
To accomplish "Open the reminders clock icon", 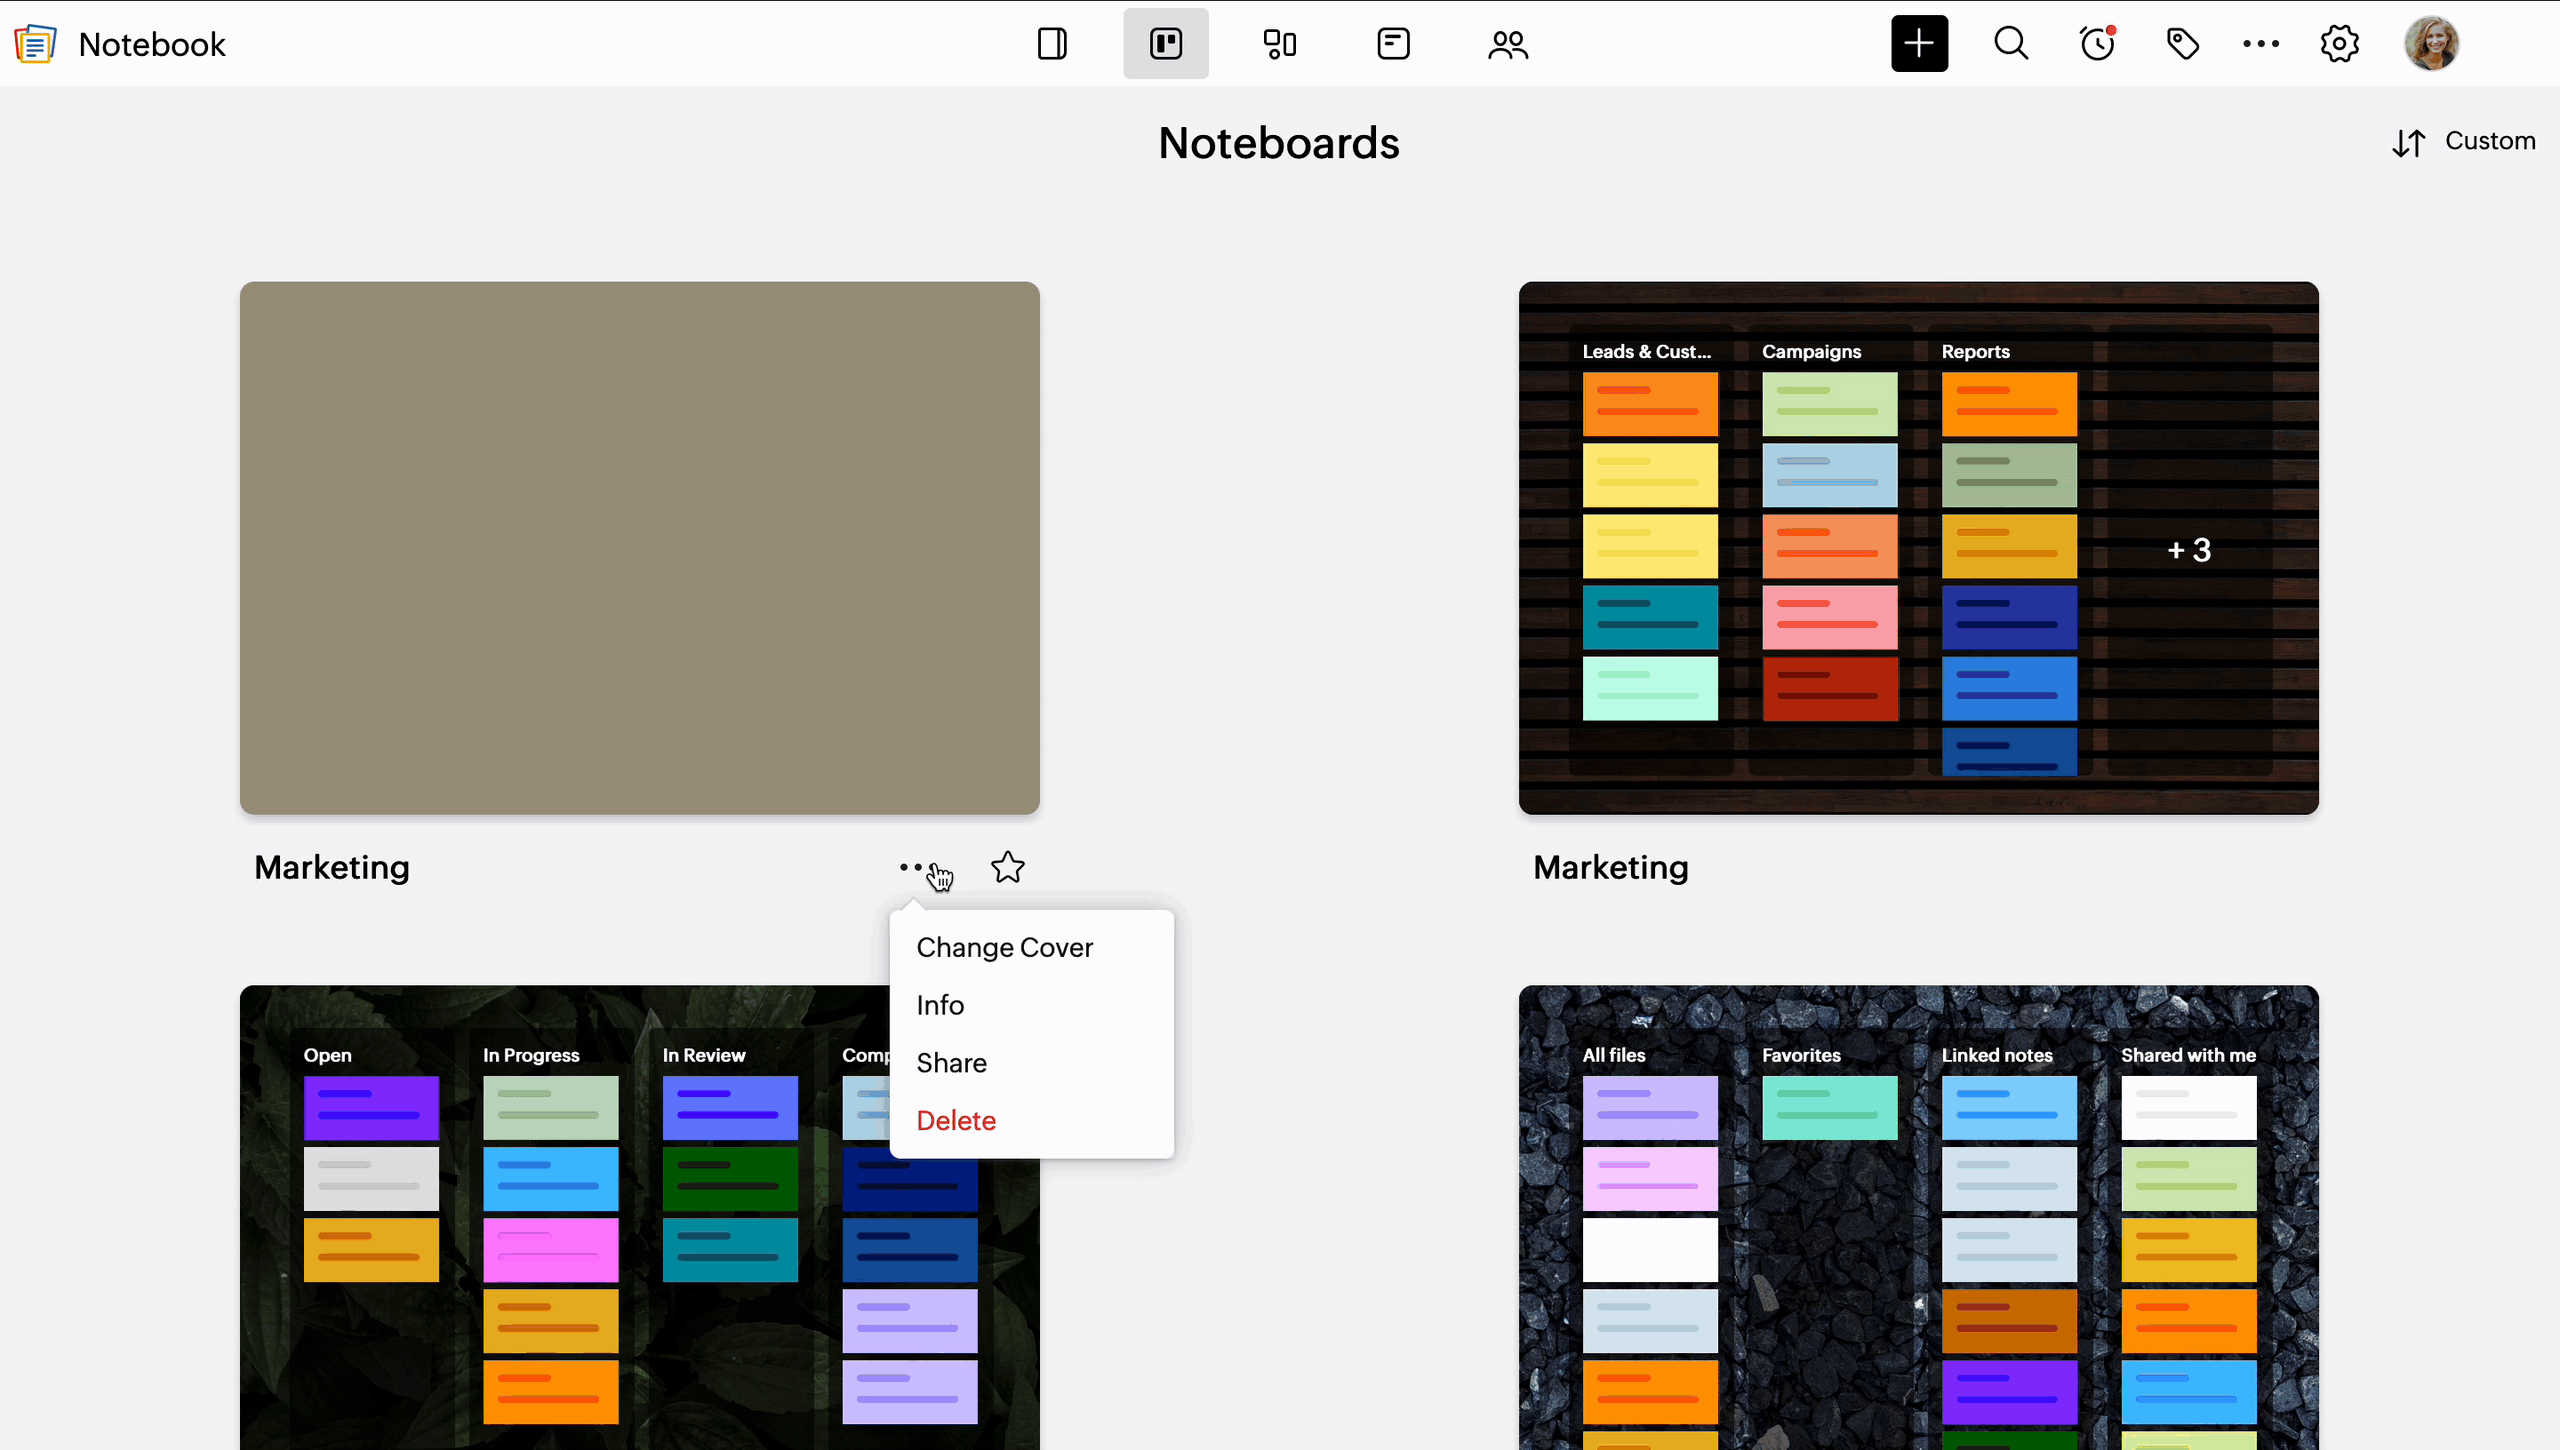I will pyautogui.click(x=2097, y=44).
